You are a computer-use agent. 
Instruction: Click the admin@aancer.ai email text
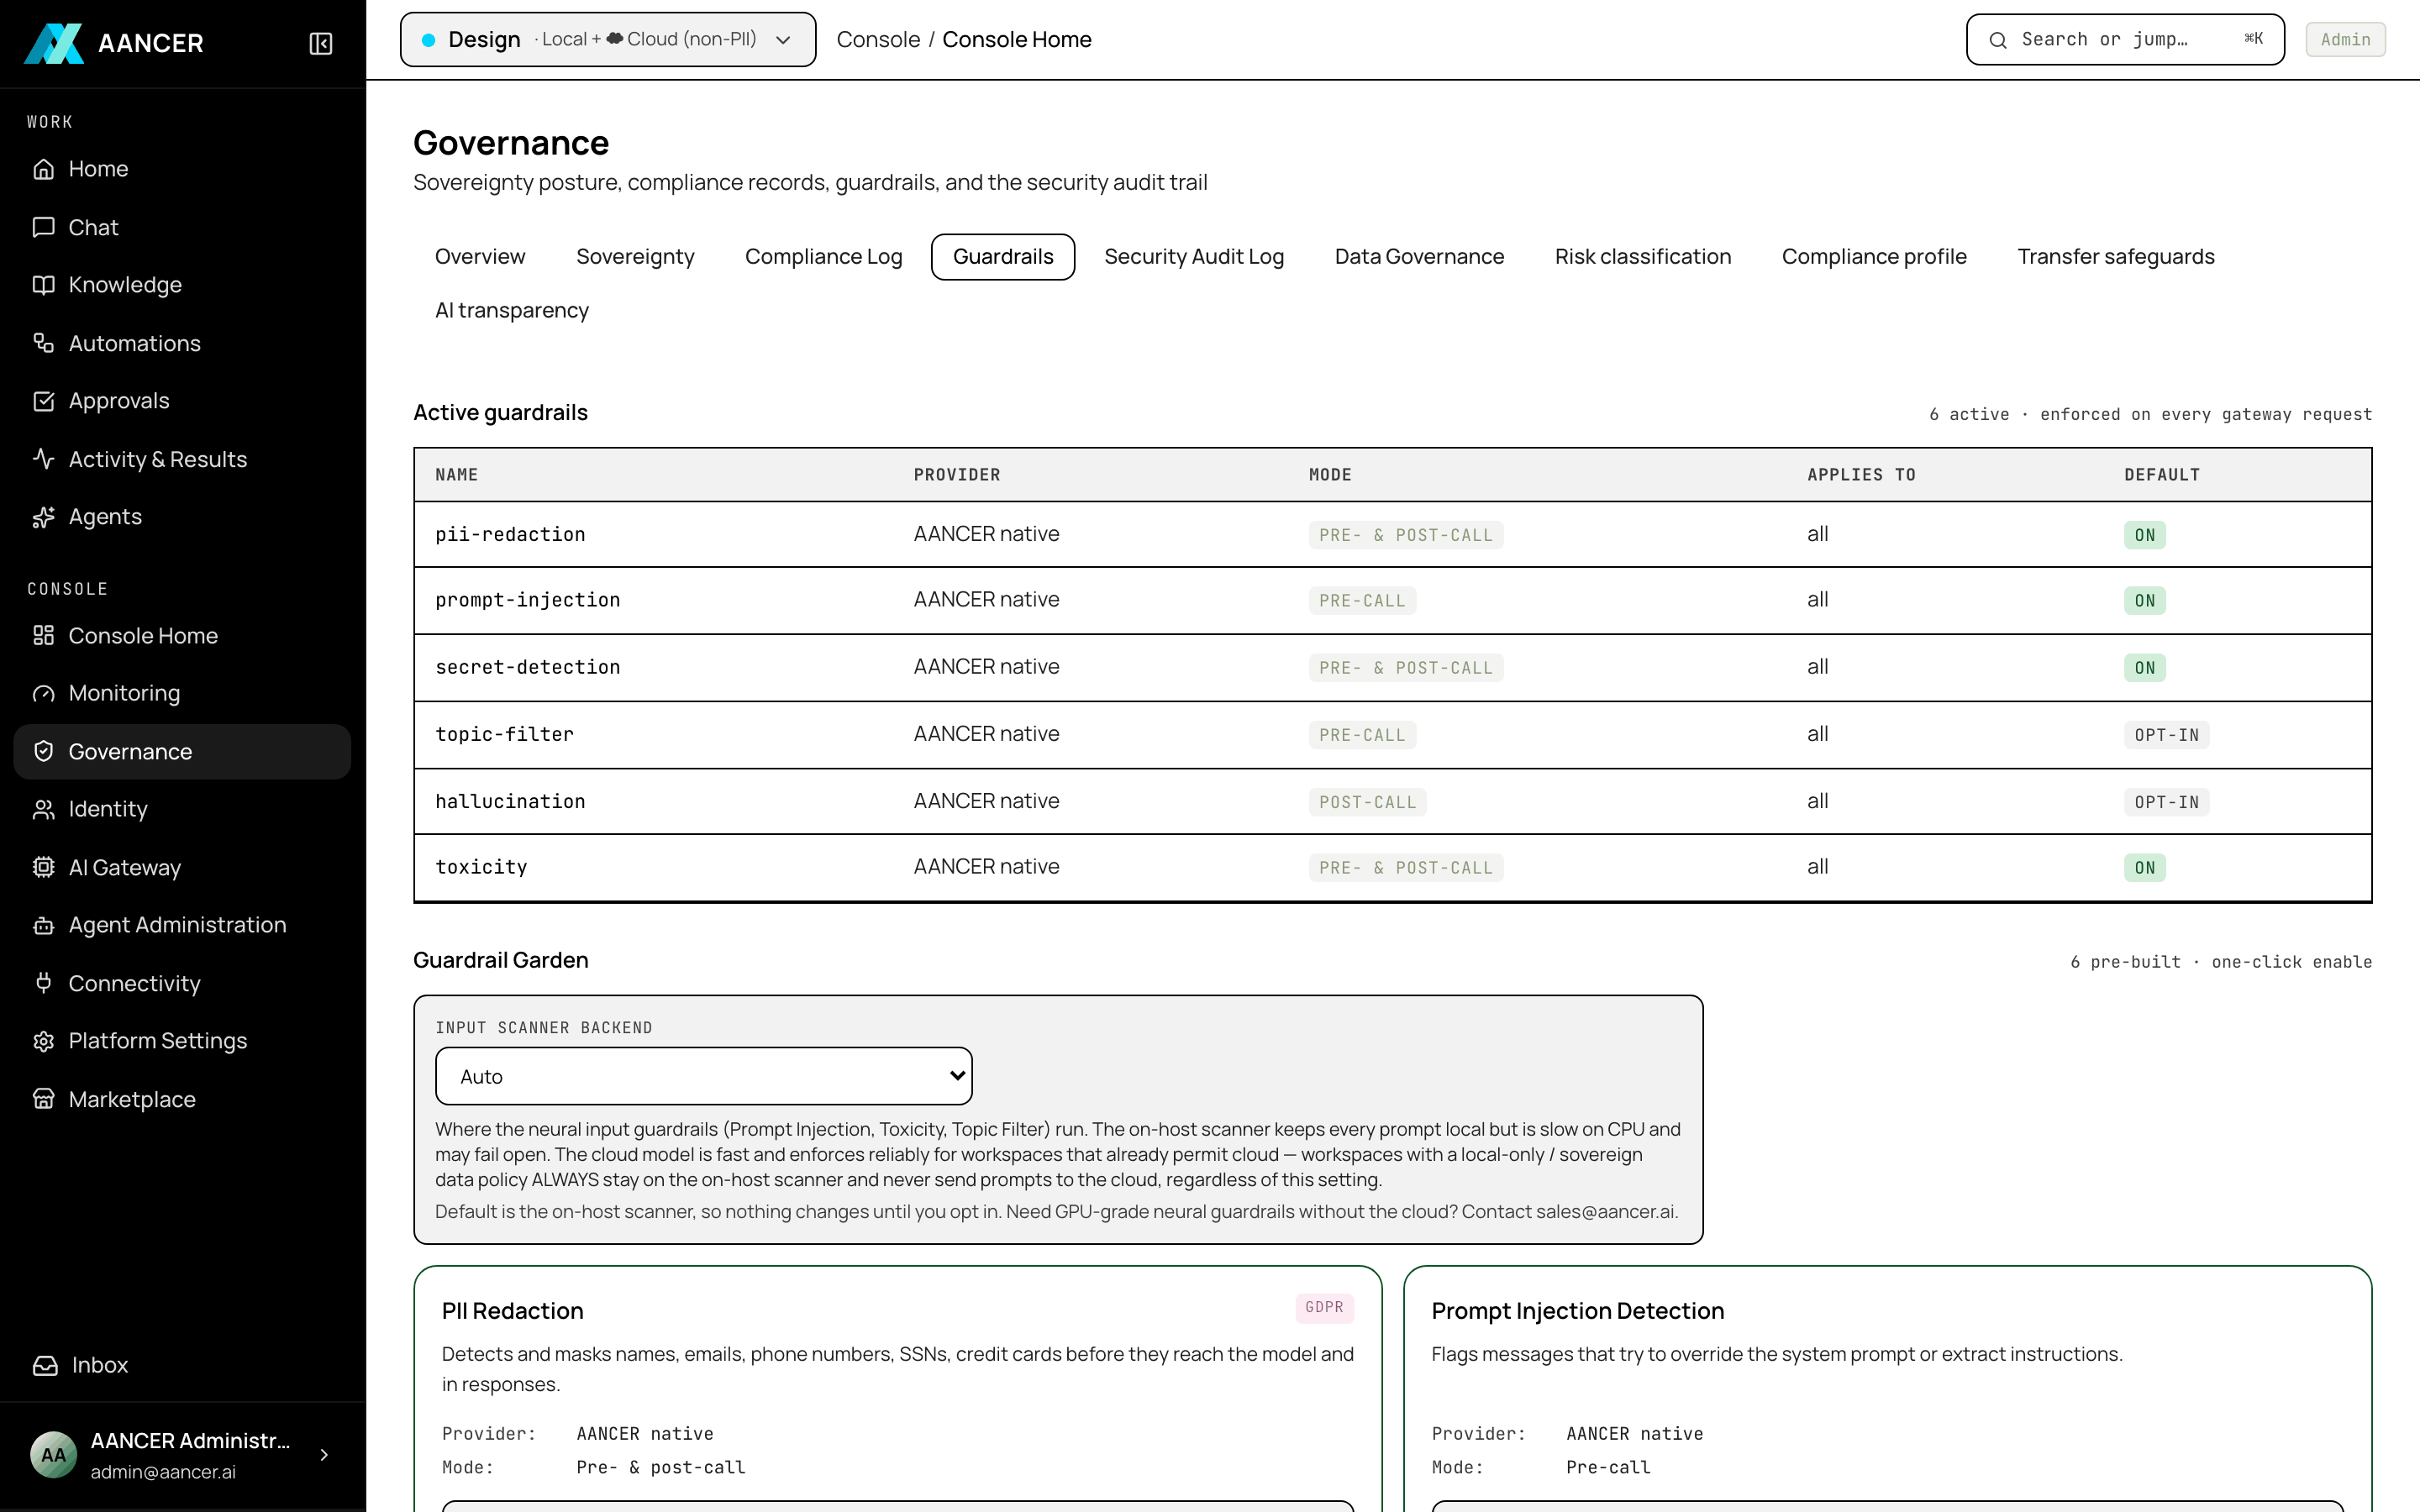(163, 1472)
